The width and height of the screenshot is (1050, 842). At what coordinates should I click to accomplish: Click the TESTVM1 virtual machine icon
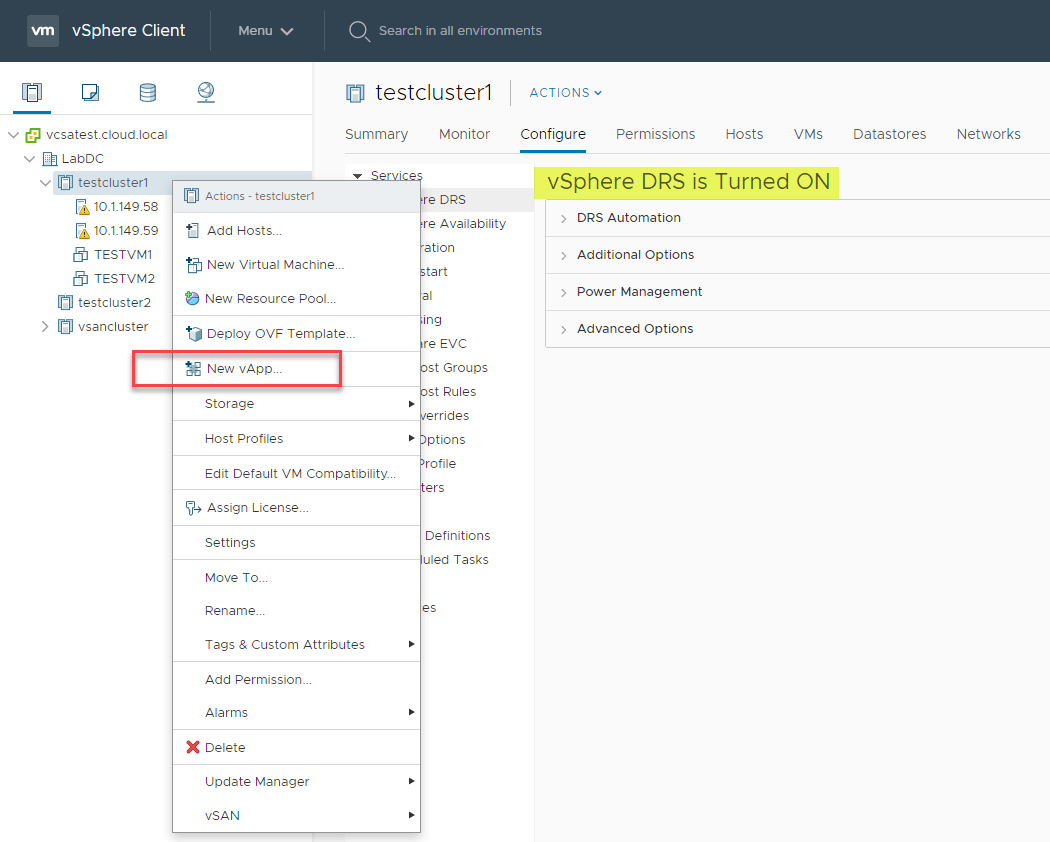pos(80,255)
